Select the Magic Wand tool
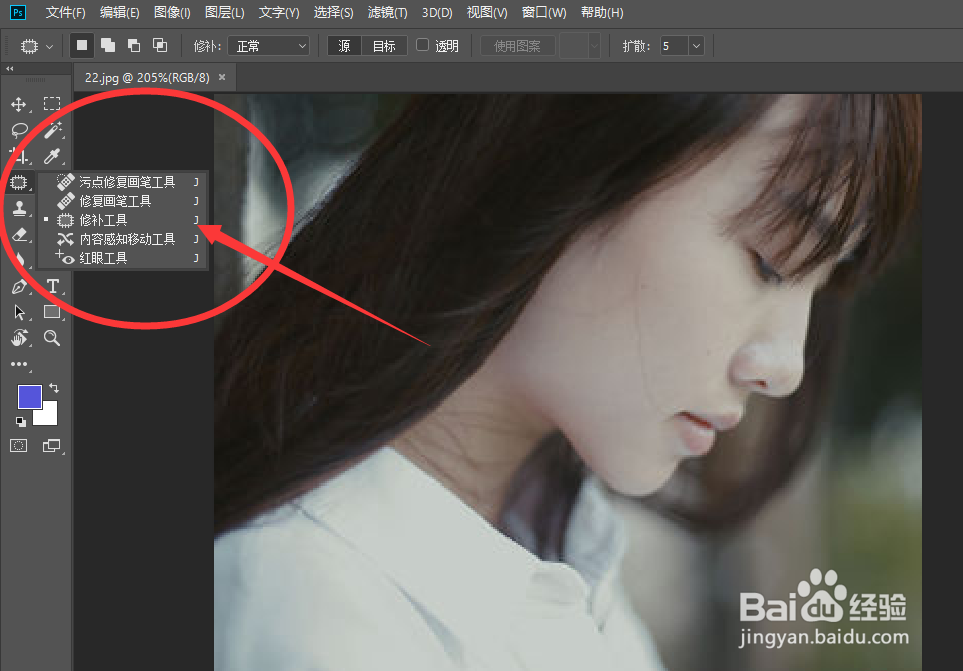 pyautogui.click(x=52, y=130)
